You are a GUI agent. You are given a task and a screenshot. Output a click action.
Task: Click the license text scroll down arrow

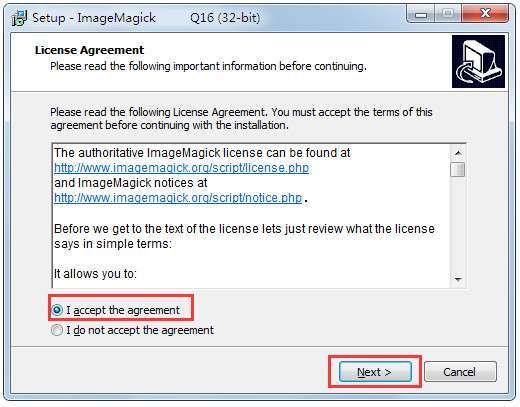pos(458,280)
